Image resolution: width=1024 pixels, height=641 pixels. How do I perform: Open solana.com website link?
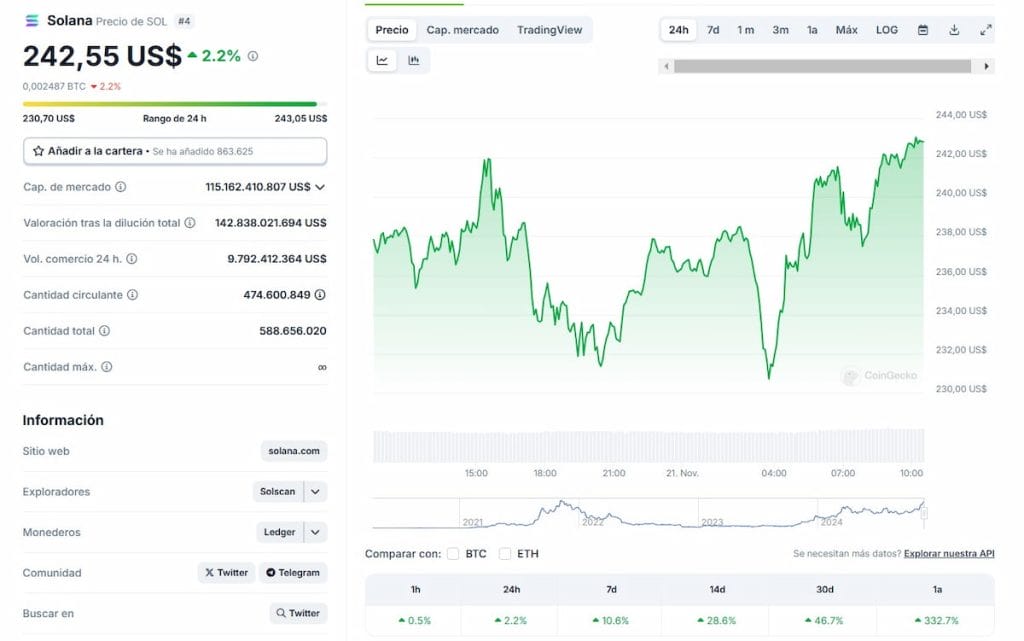tap(294, 451)
